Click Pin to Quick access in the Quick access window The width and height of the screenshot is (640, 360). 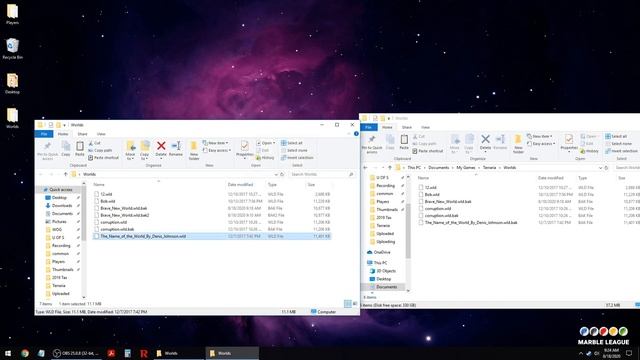tap(47, 150)
